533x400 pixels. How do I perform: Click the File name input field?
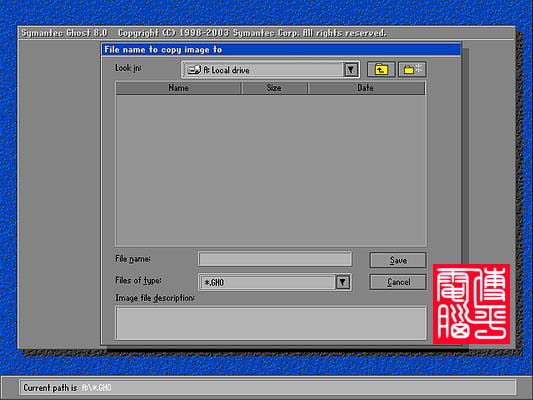pyautogui.click(x=275, y=259)
